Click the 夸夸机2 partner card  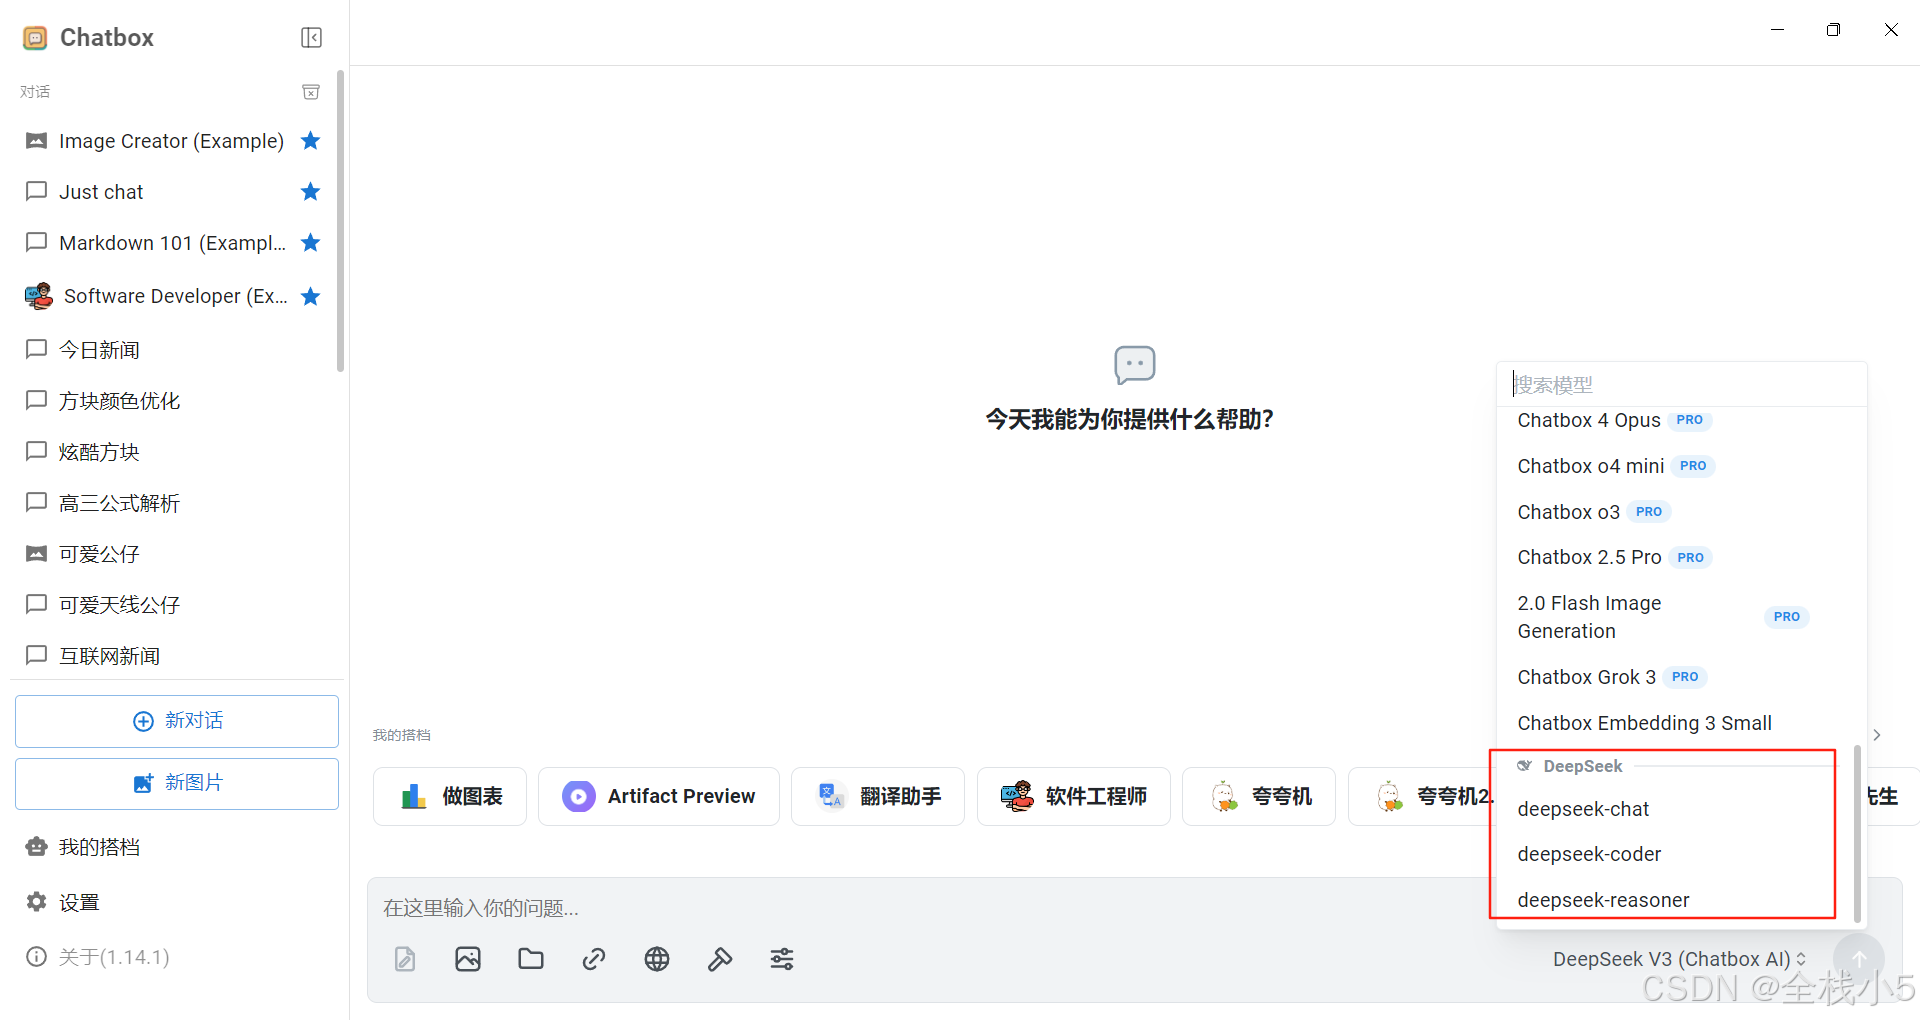tap(1422, 796)
